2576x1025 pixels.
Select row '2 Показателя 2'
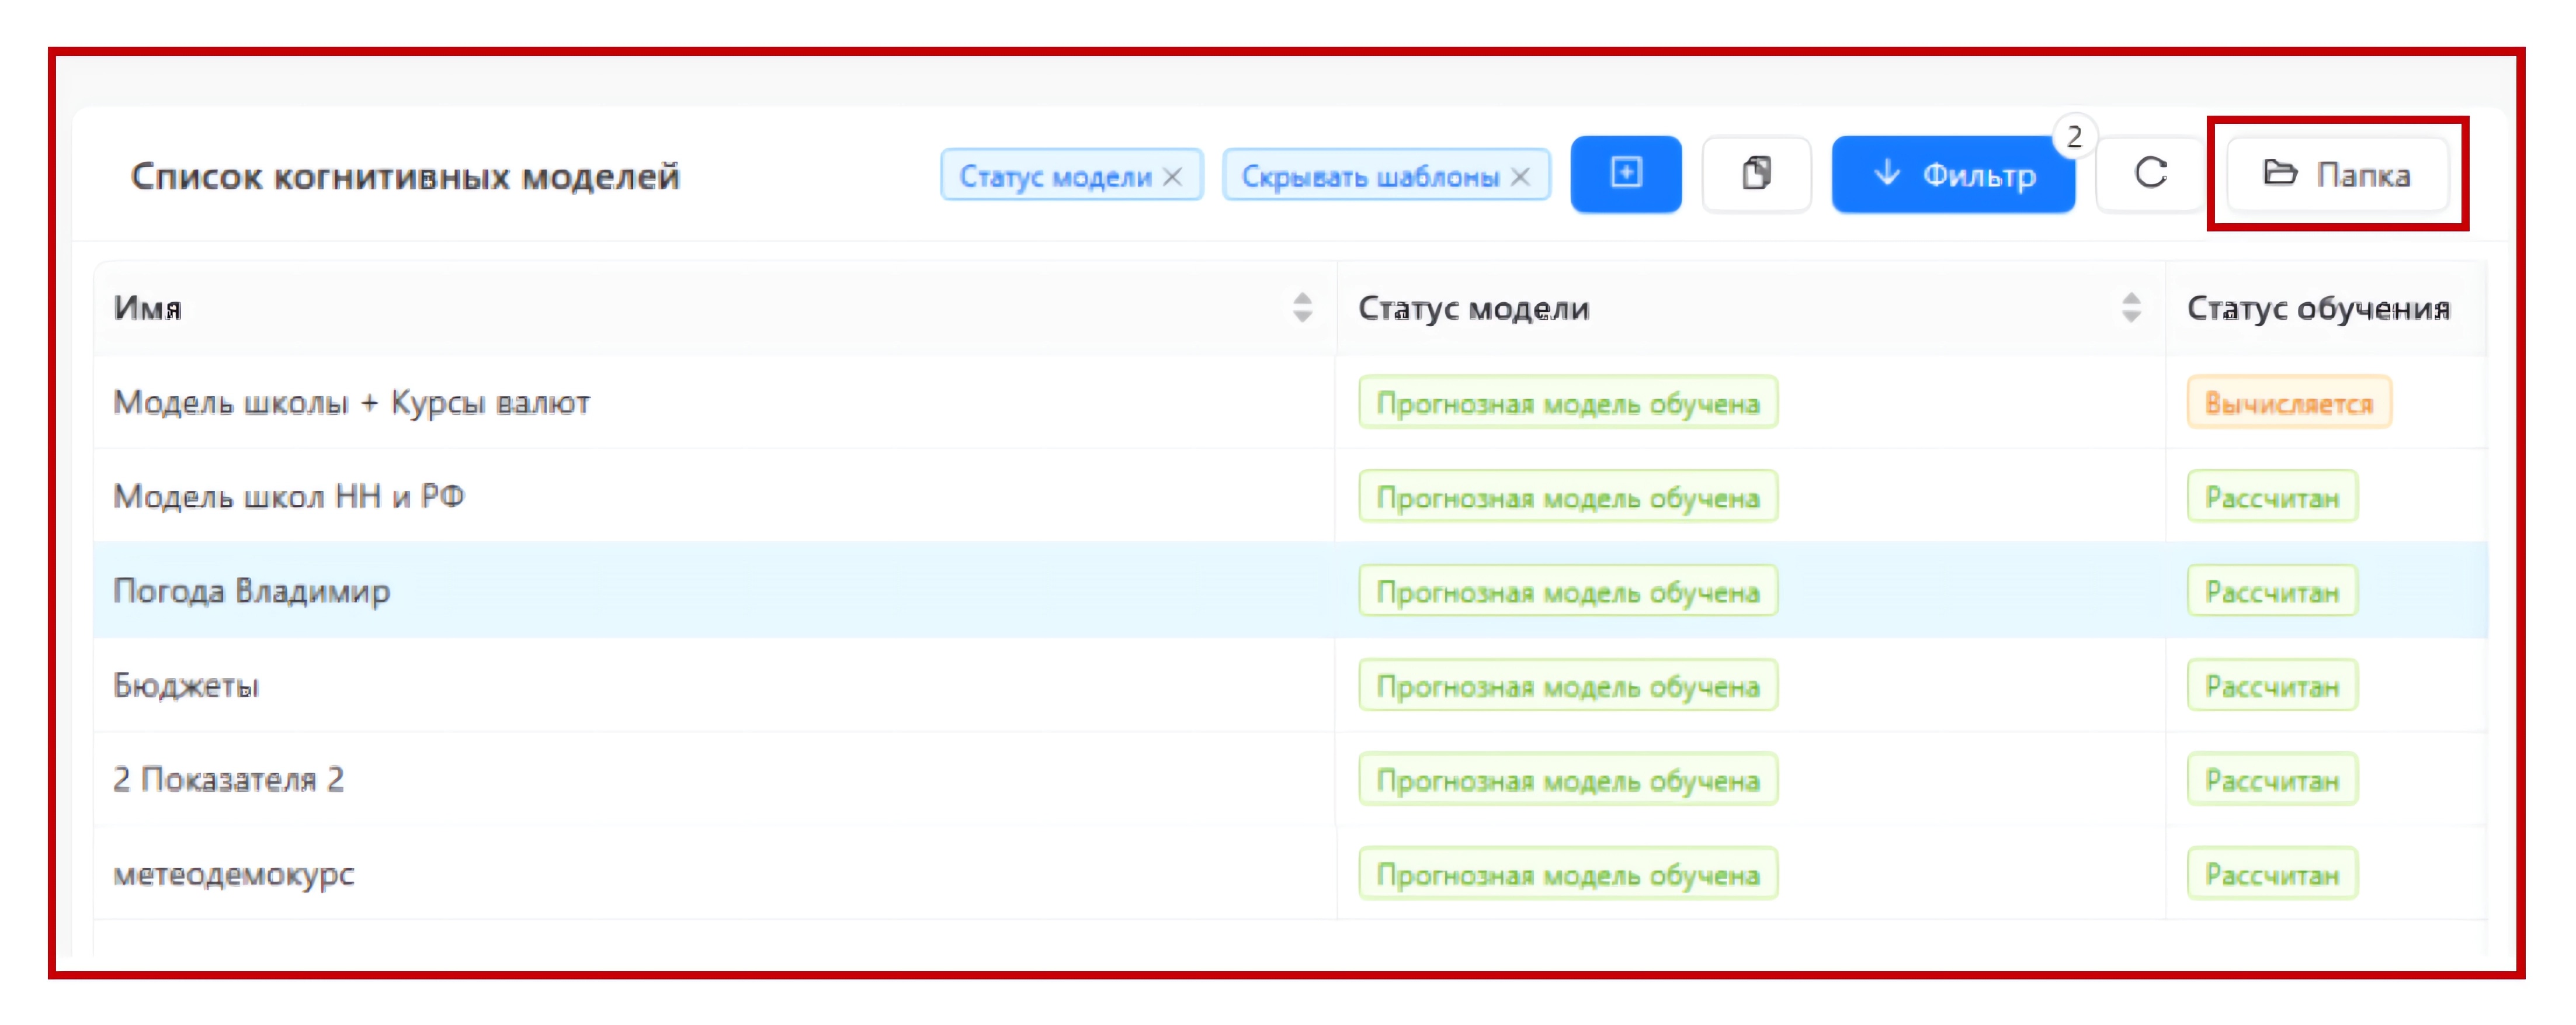tap(228, 779)
